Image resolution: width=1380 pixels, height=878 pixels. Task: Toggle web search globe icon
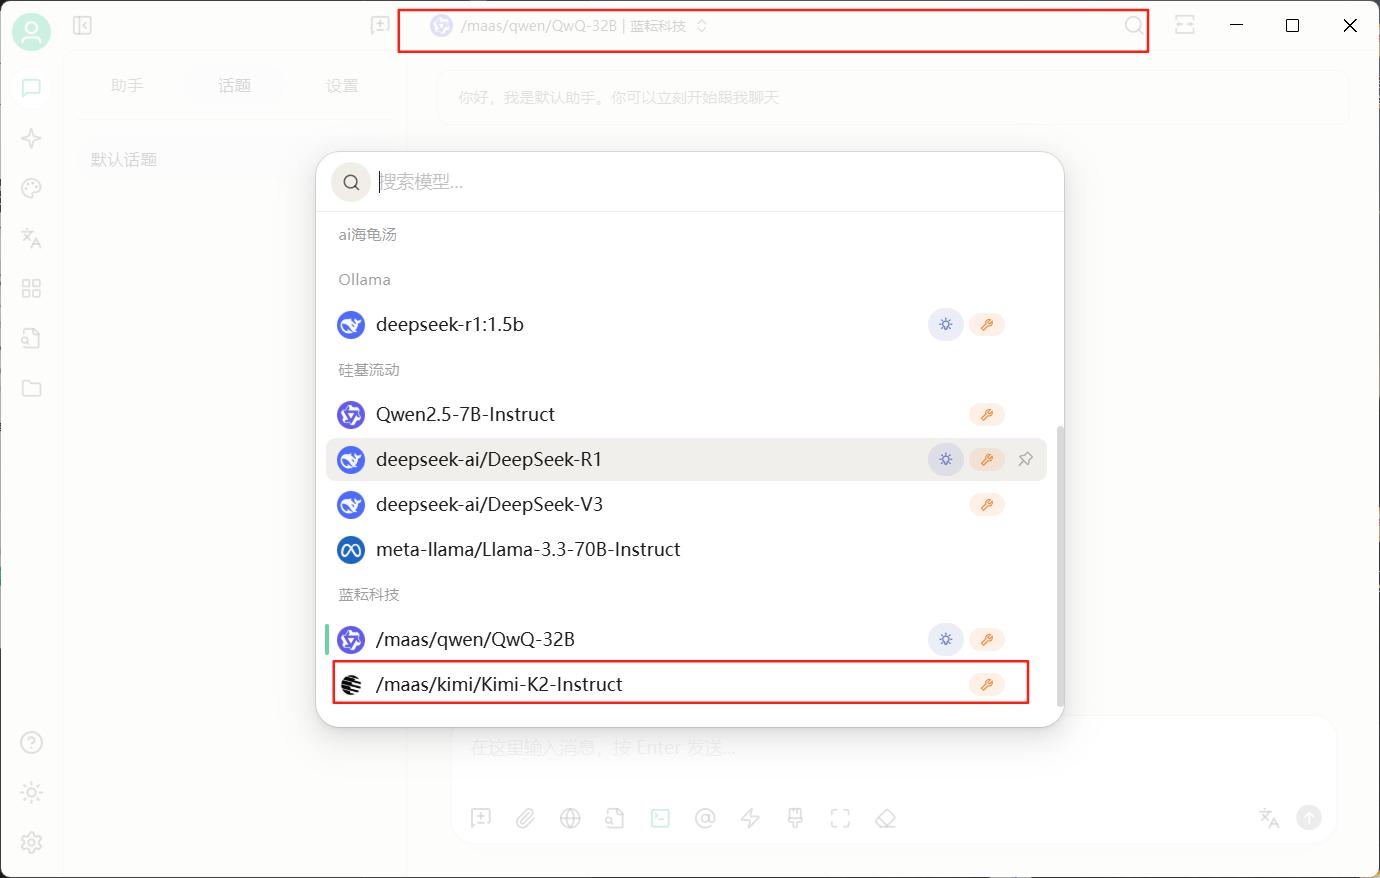click(570, 818)
